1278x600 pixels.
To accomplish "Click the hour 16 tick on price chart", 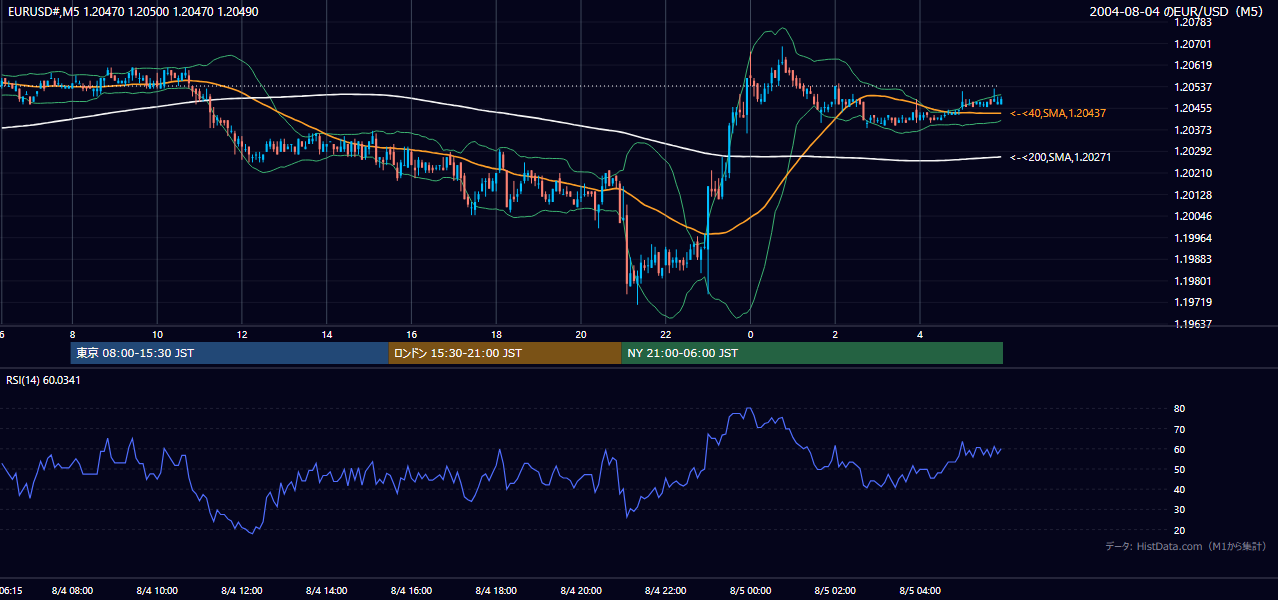I will tap(411, 333).
